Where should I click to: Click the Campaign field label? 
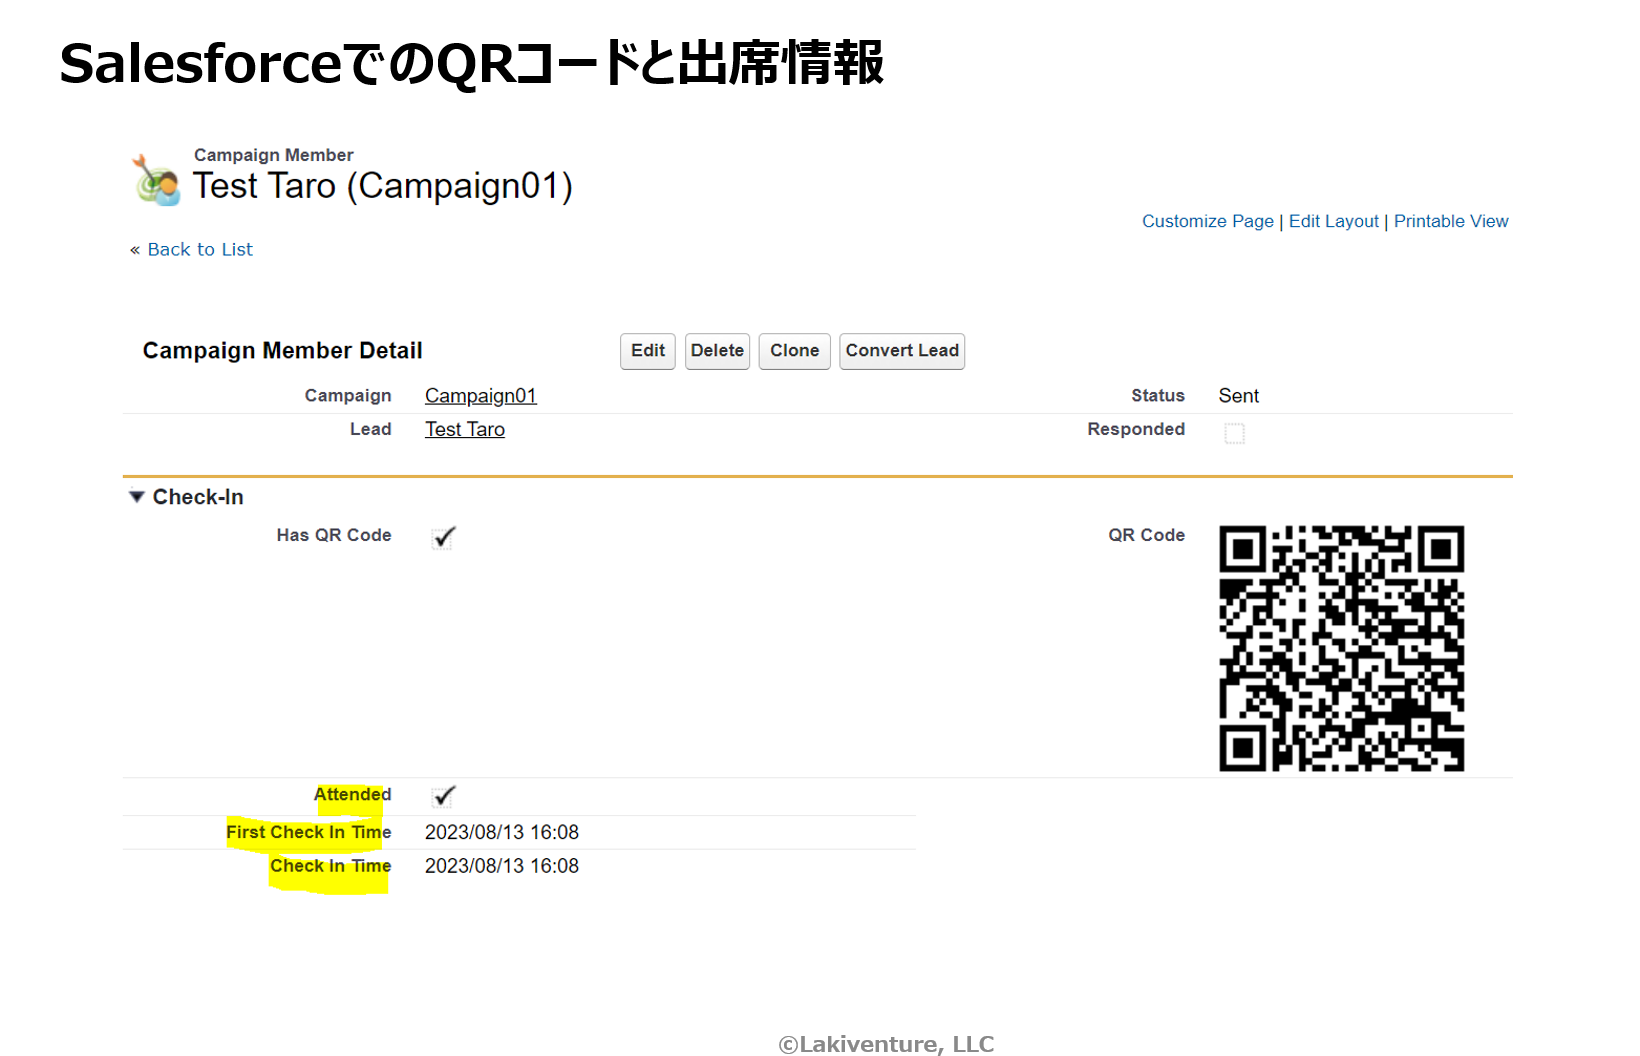348,396
